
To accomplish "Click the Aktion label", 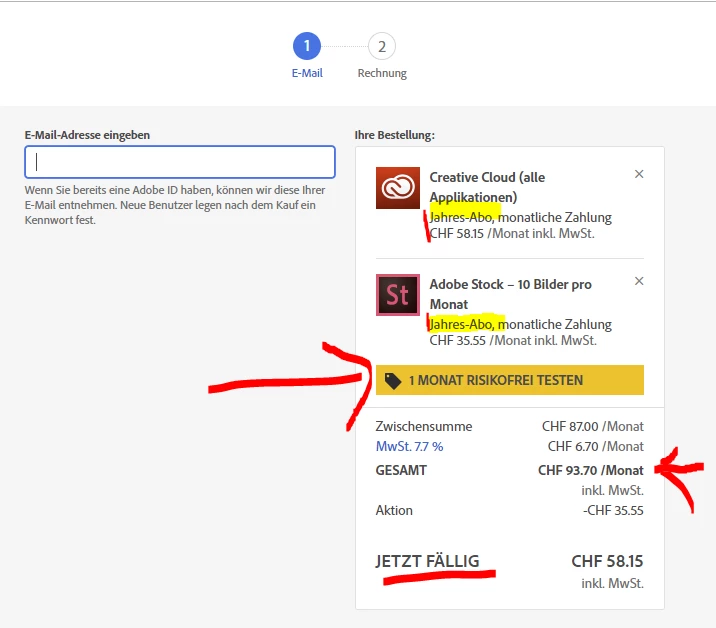I will 394,510.
